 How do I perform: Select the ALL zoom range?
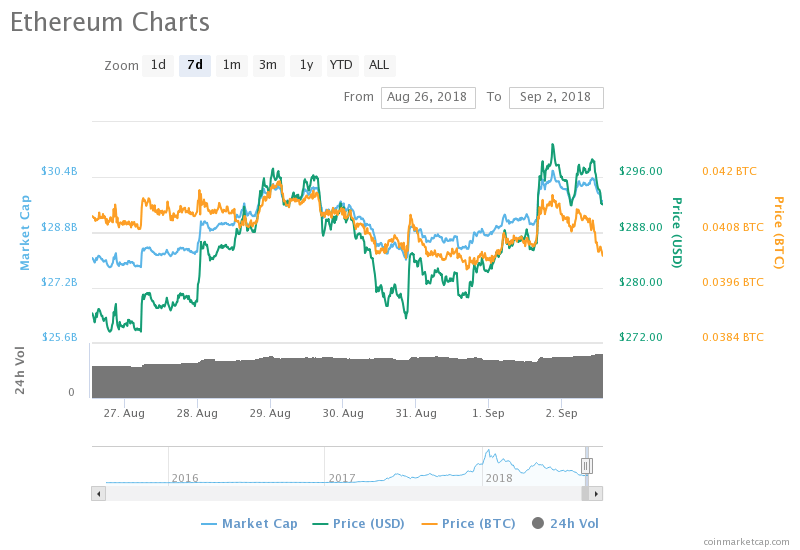380,65
